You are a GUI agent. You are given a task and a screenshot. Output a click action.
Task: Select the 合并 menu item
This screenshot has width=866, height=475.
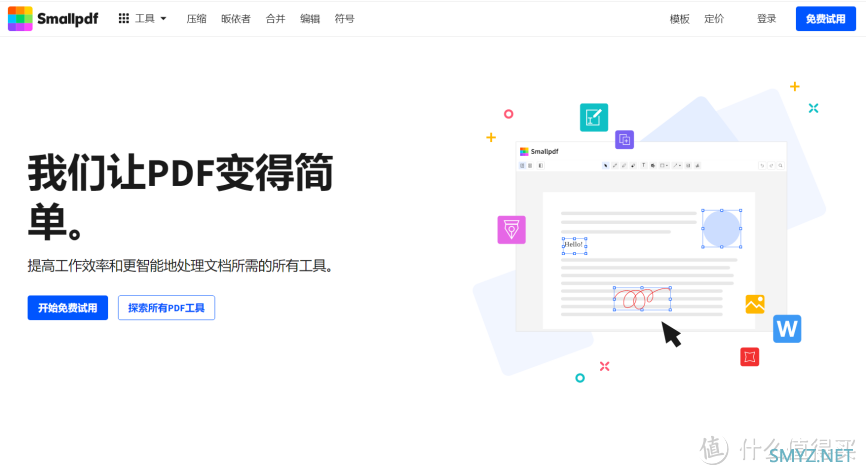coord(276,19)
